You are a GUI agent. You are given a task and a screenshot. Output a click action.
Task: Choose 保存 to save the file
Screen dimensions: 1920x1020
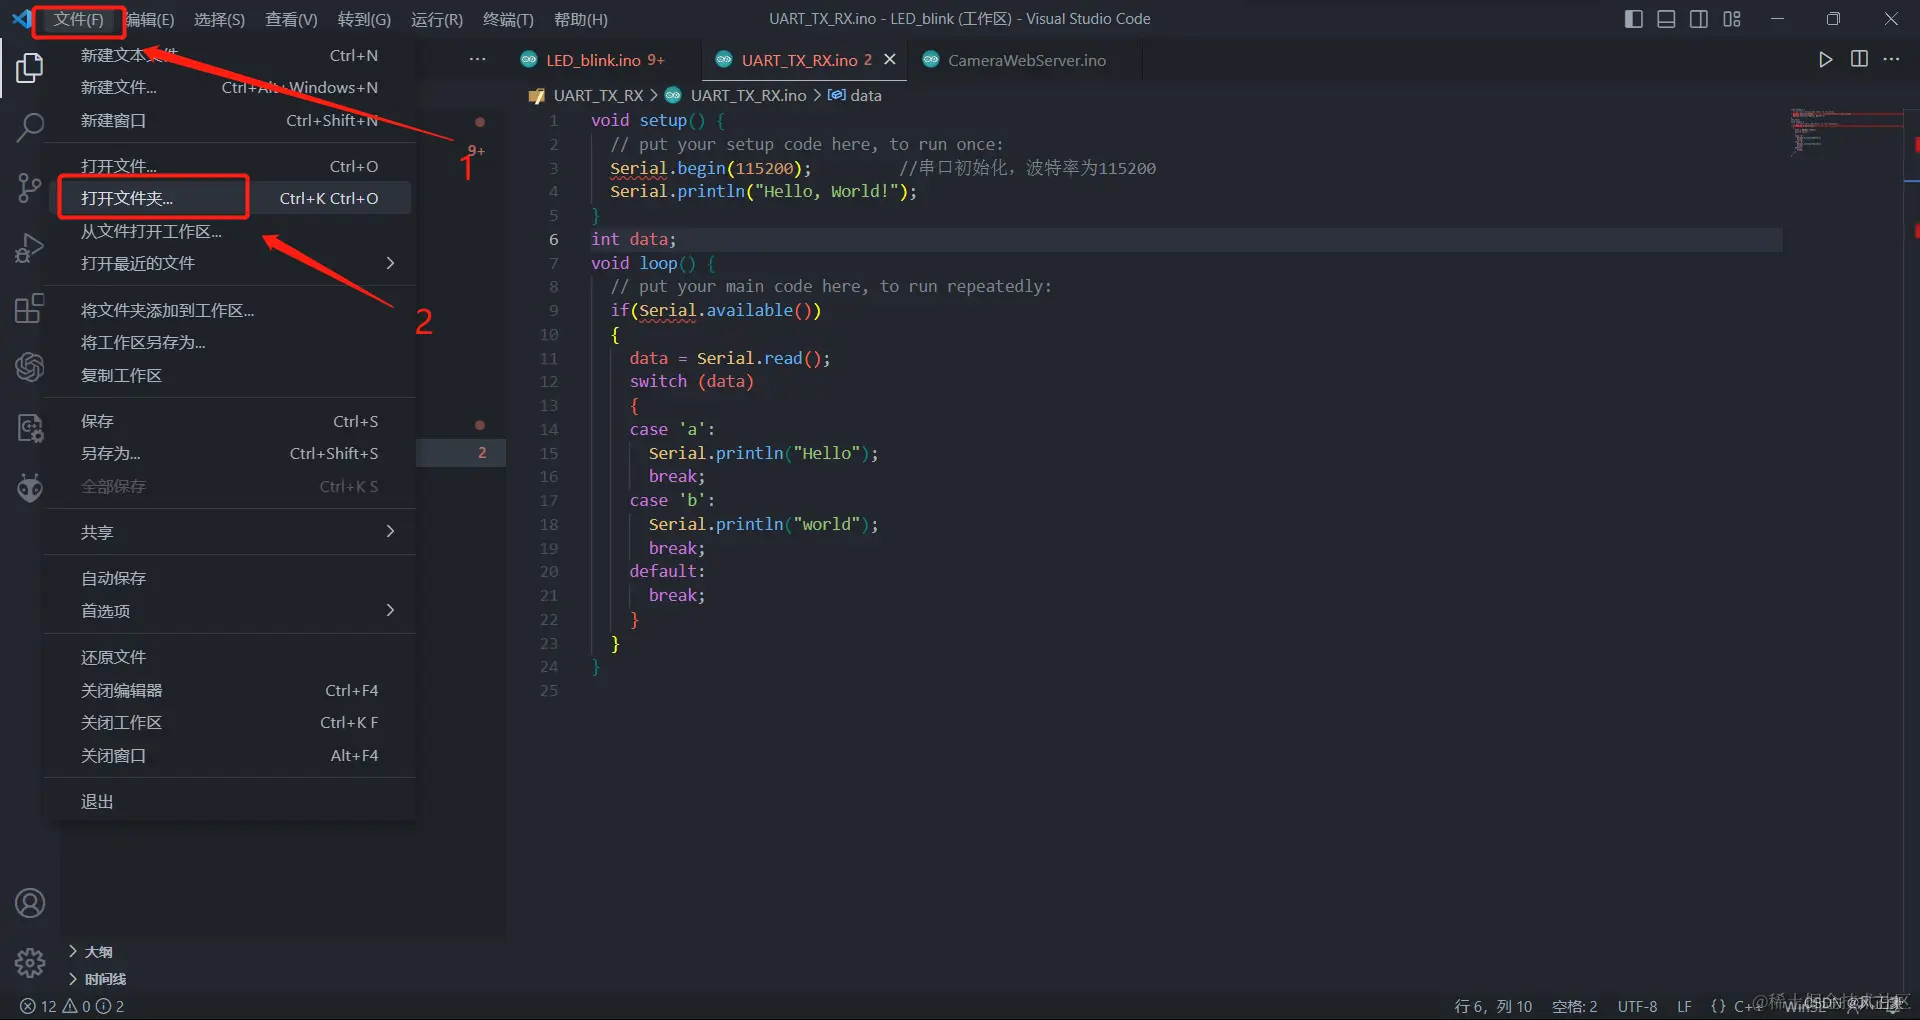(230, 421)
